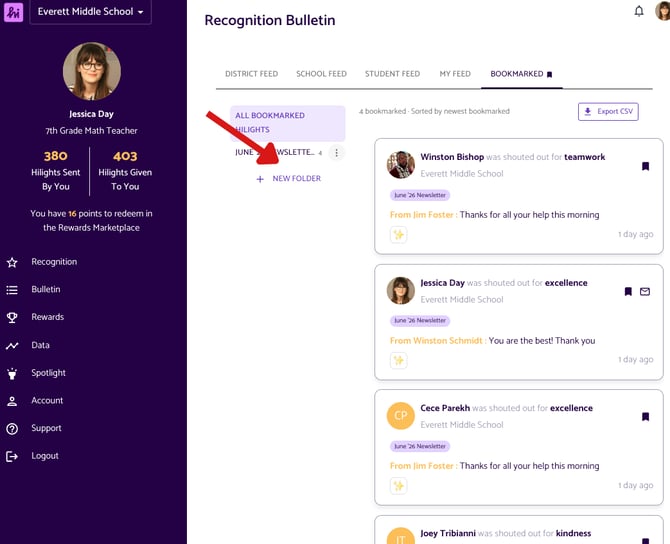The height and width of the screenshot is (544, 670).
Task: Open the profile avatar menu at top right
Action: pyautogui.click(x=663, y=10)
